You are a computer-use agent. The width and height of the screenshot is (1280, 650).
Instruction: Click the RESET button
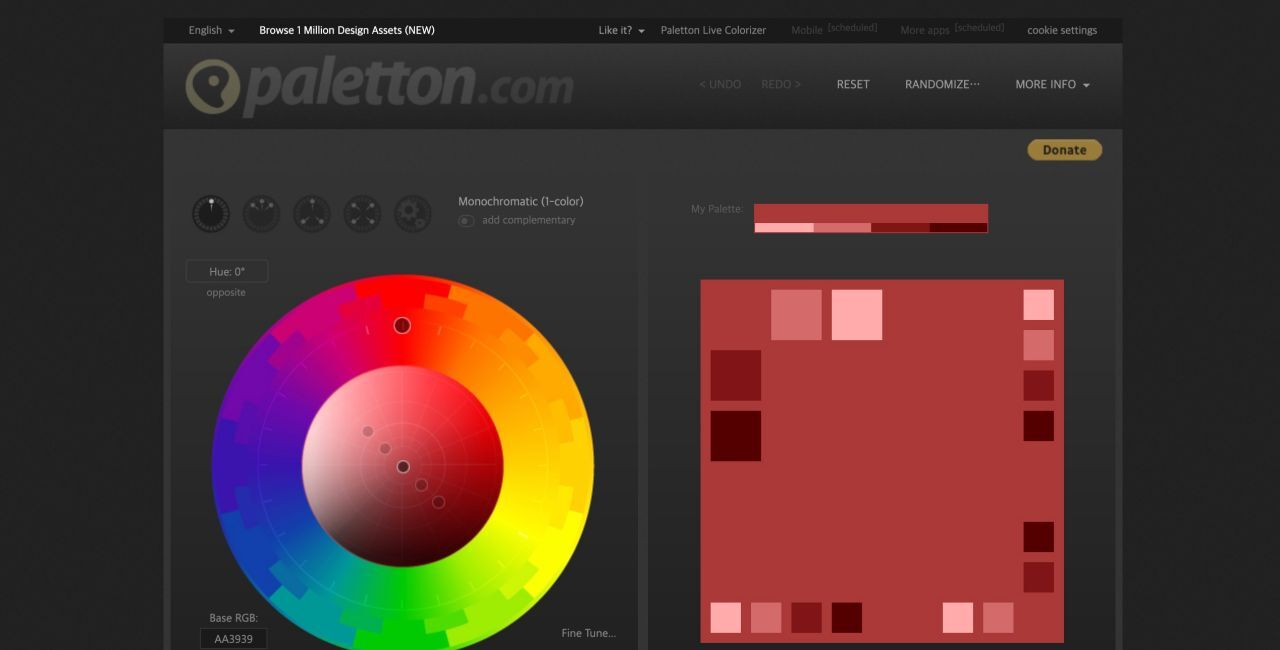click(x=853, y=84)
